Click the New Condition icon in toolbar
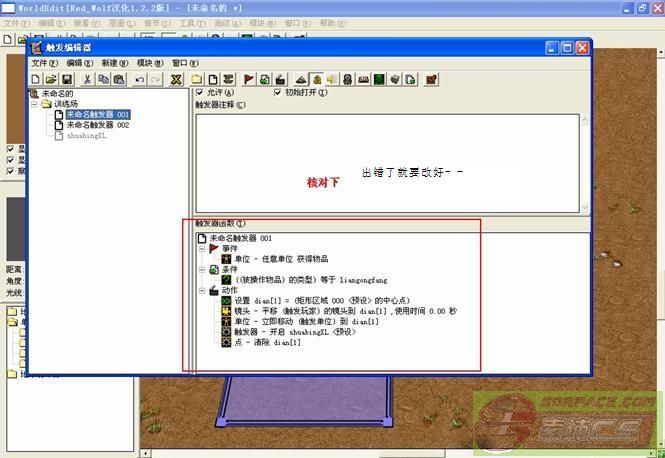 (x=266, y=79)
